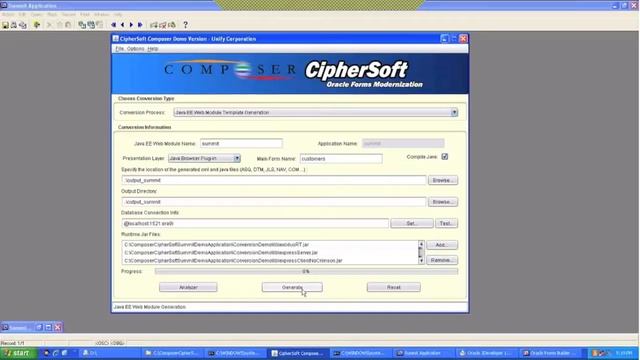This screenshot has height=360, width=640.
Task: Click the Paste icon in Summit toolbar
Action: click(68, 25)
